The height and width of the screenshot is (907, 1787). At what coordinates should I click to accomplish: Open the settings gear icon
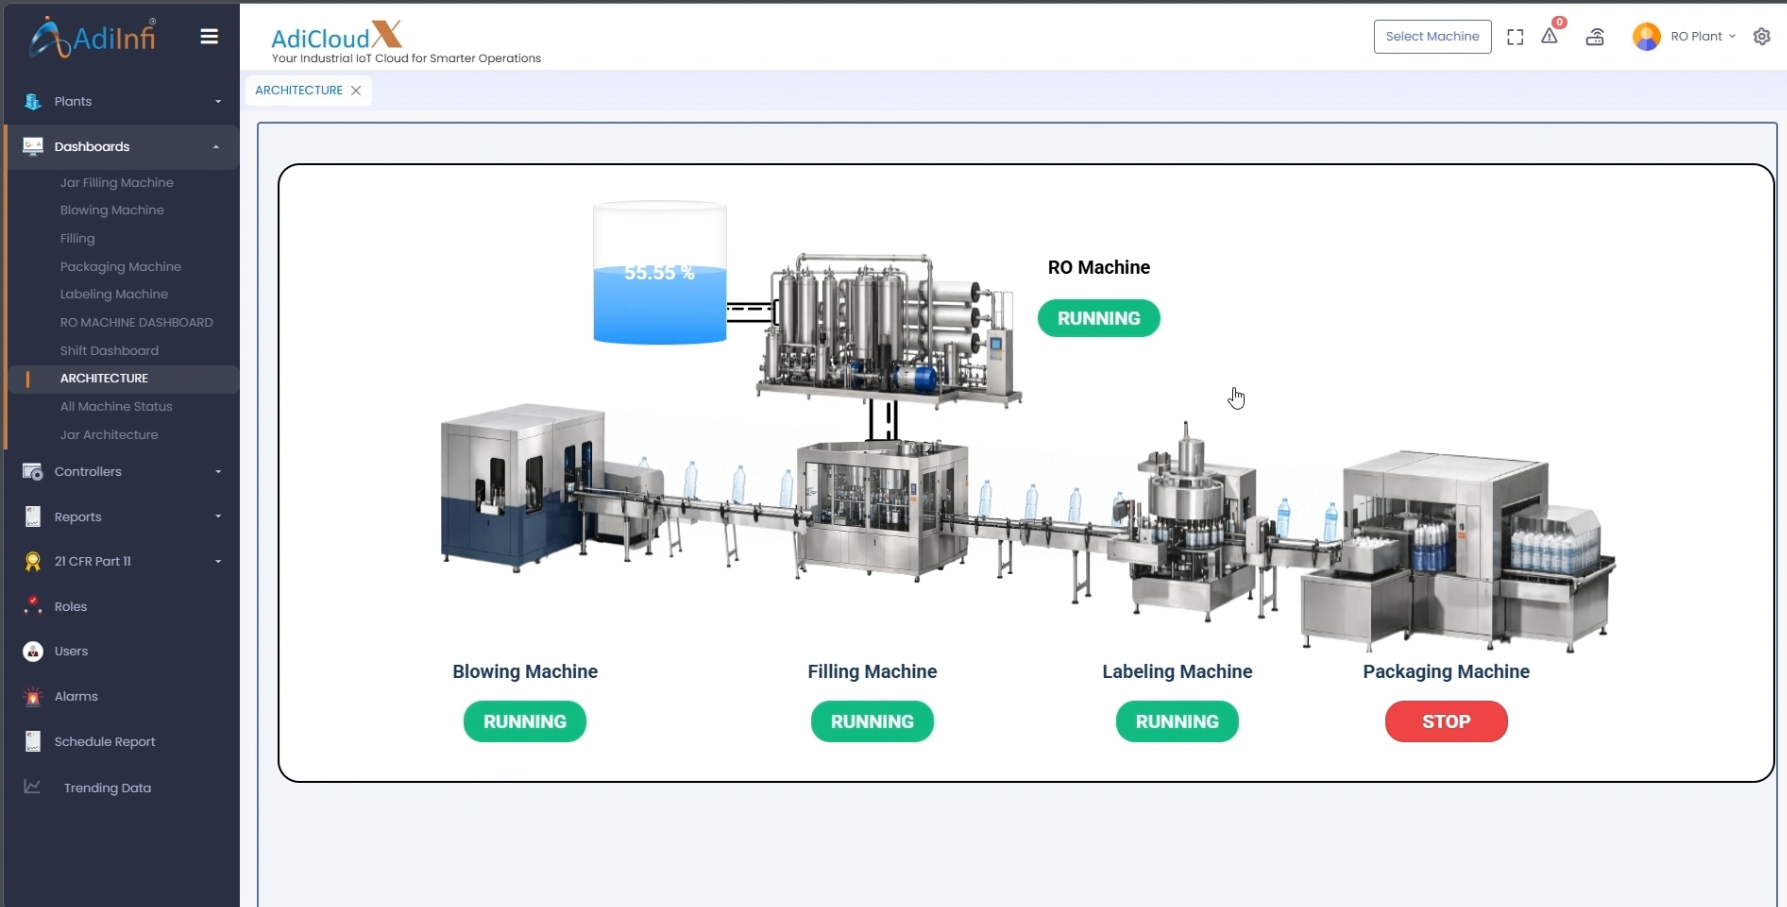coord(1761,37)
